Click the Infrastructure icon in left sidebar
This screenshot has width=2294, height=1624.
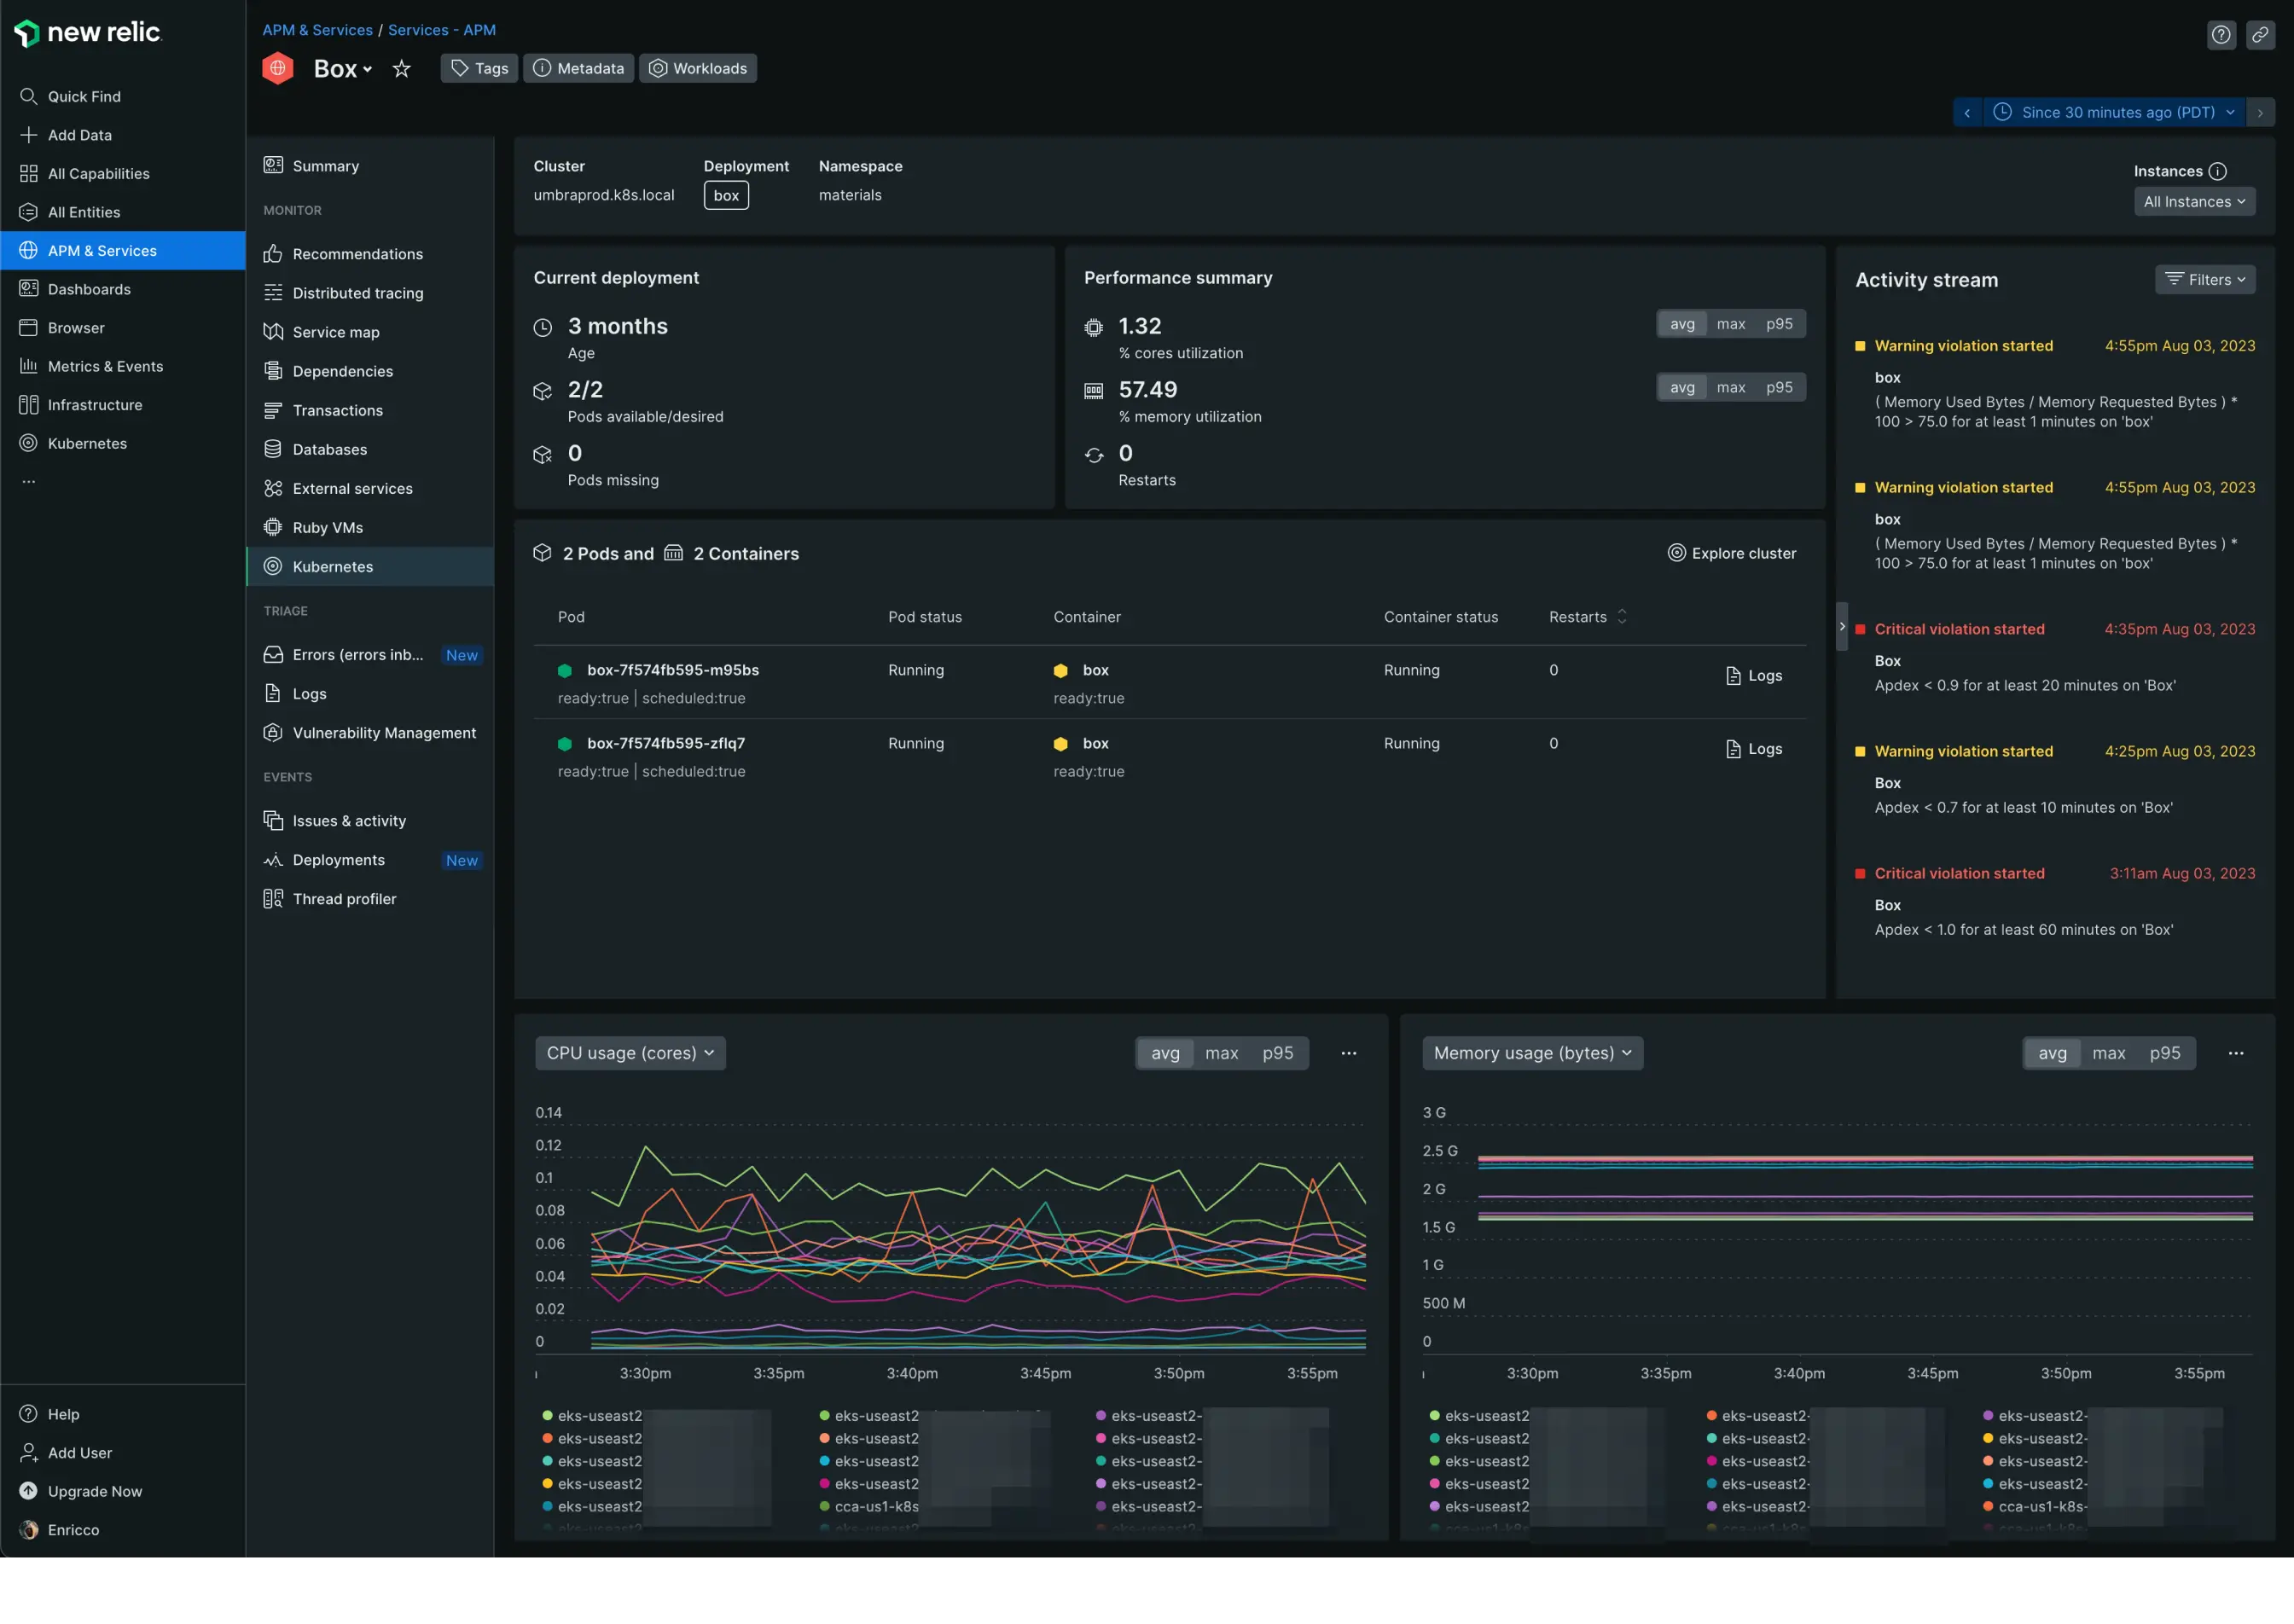click(x=29, y=405)
